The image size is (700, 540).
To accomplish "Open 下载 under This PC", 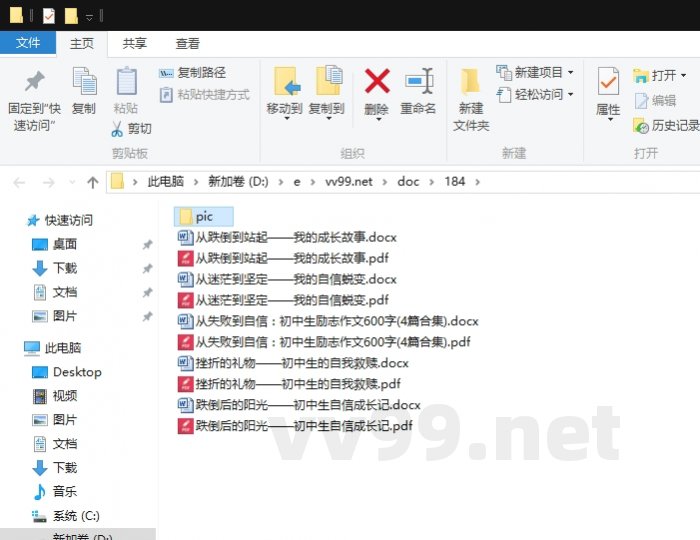I will pos(55,468).
